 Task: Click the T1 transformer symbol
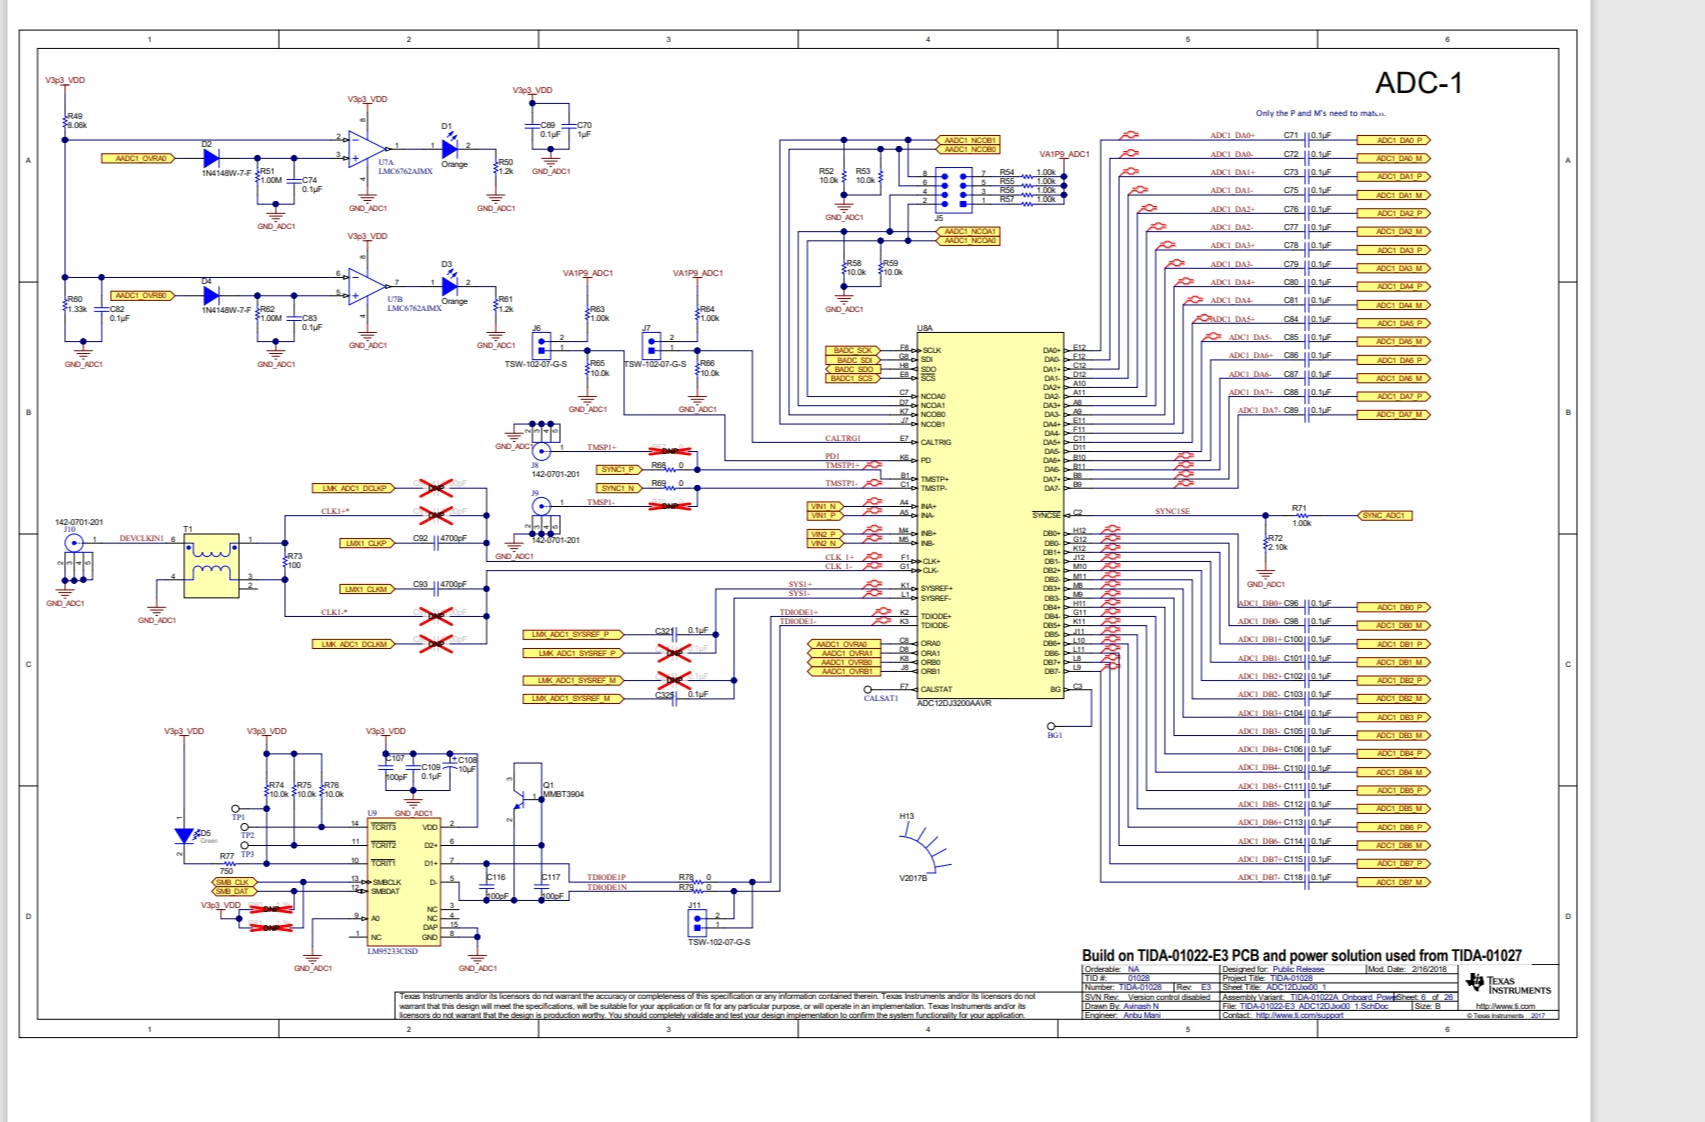211,565
